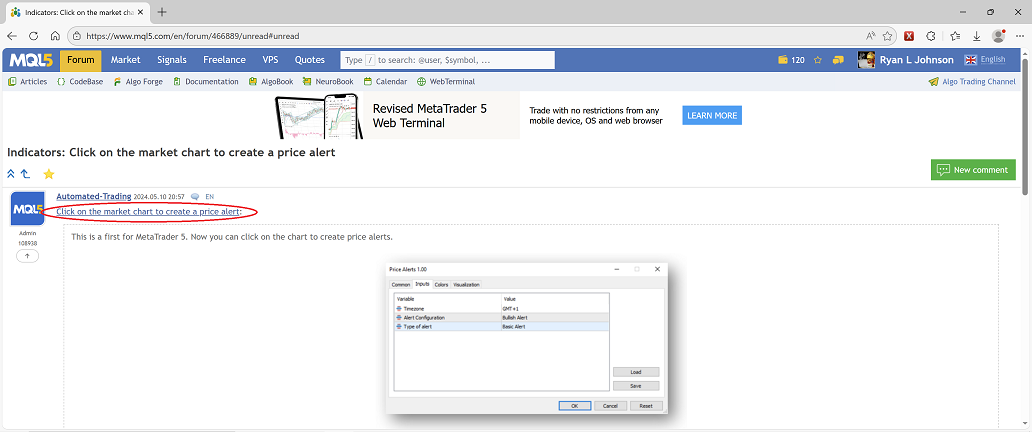Click the browser address bar URL

pos(193,36)
